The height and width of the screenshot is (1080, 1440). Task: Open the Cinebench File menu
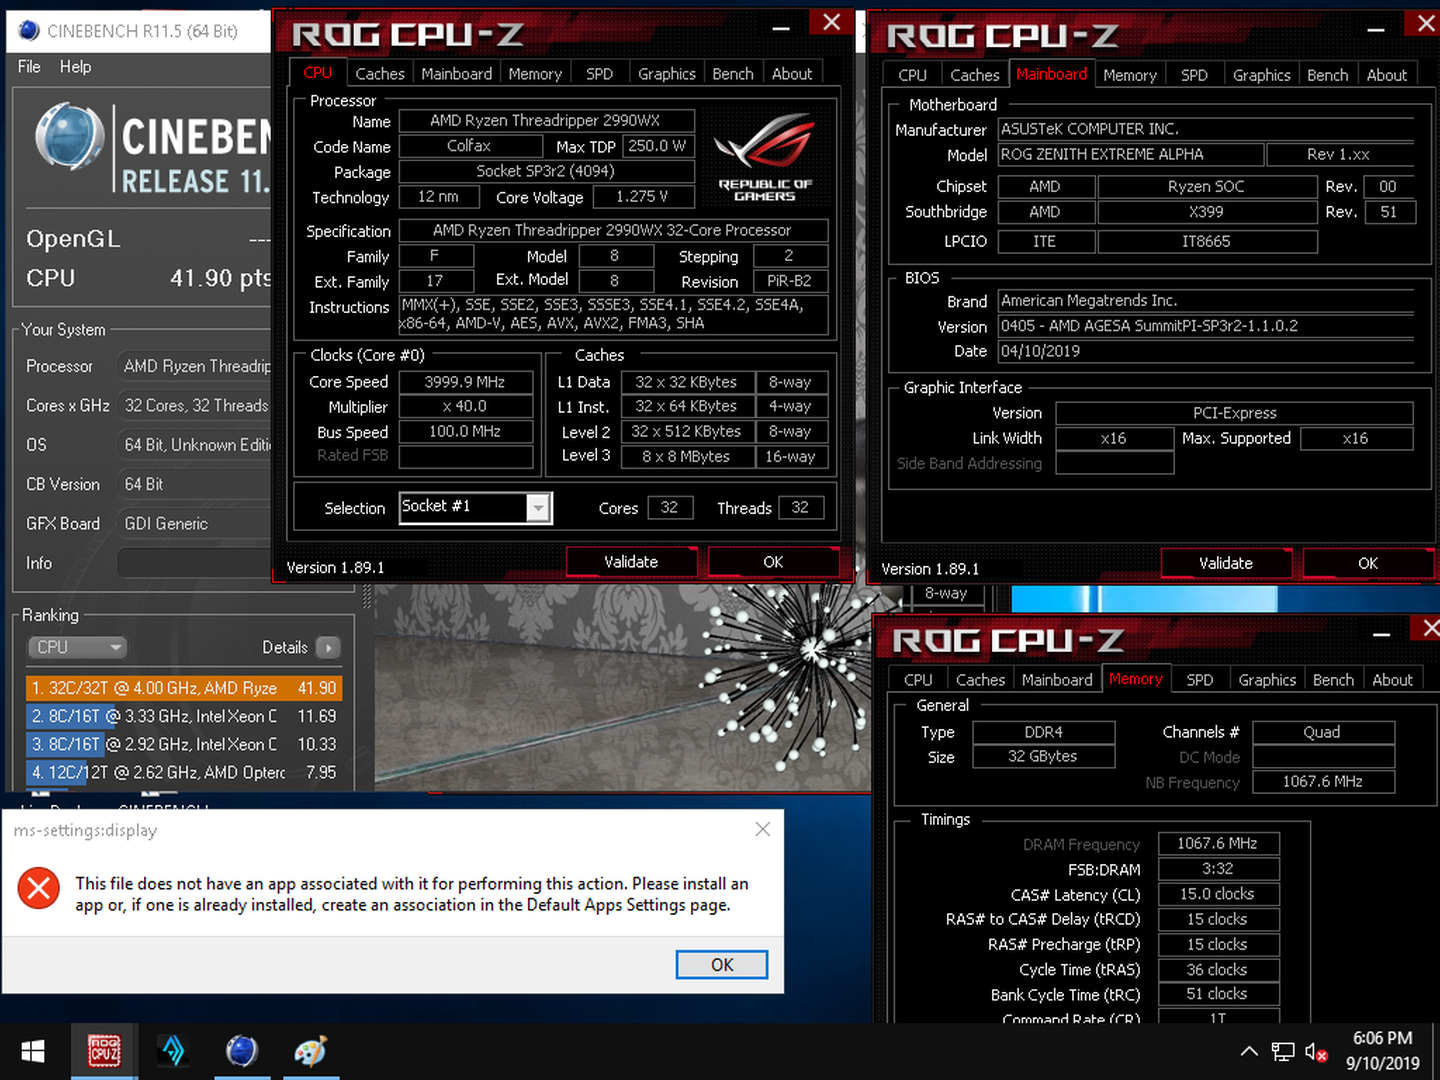tap(29, 66)
